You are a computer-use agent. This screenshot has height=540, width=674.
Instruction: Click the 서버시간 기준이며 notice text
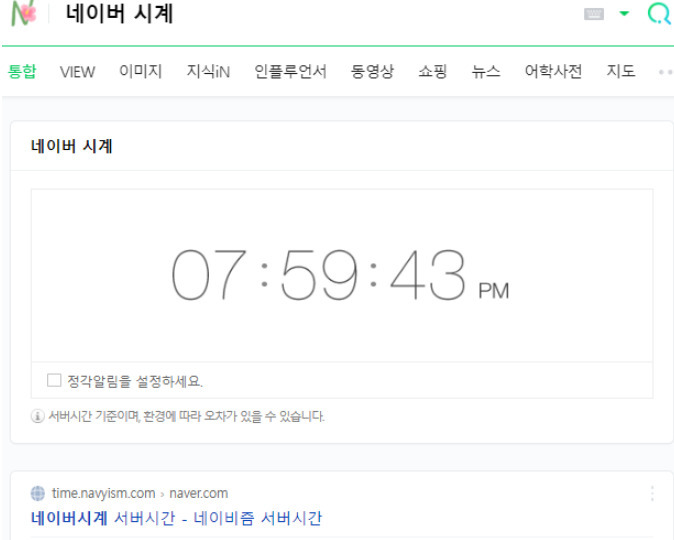(x=186, y=416)
